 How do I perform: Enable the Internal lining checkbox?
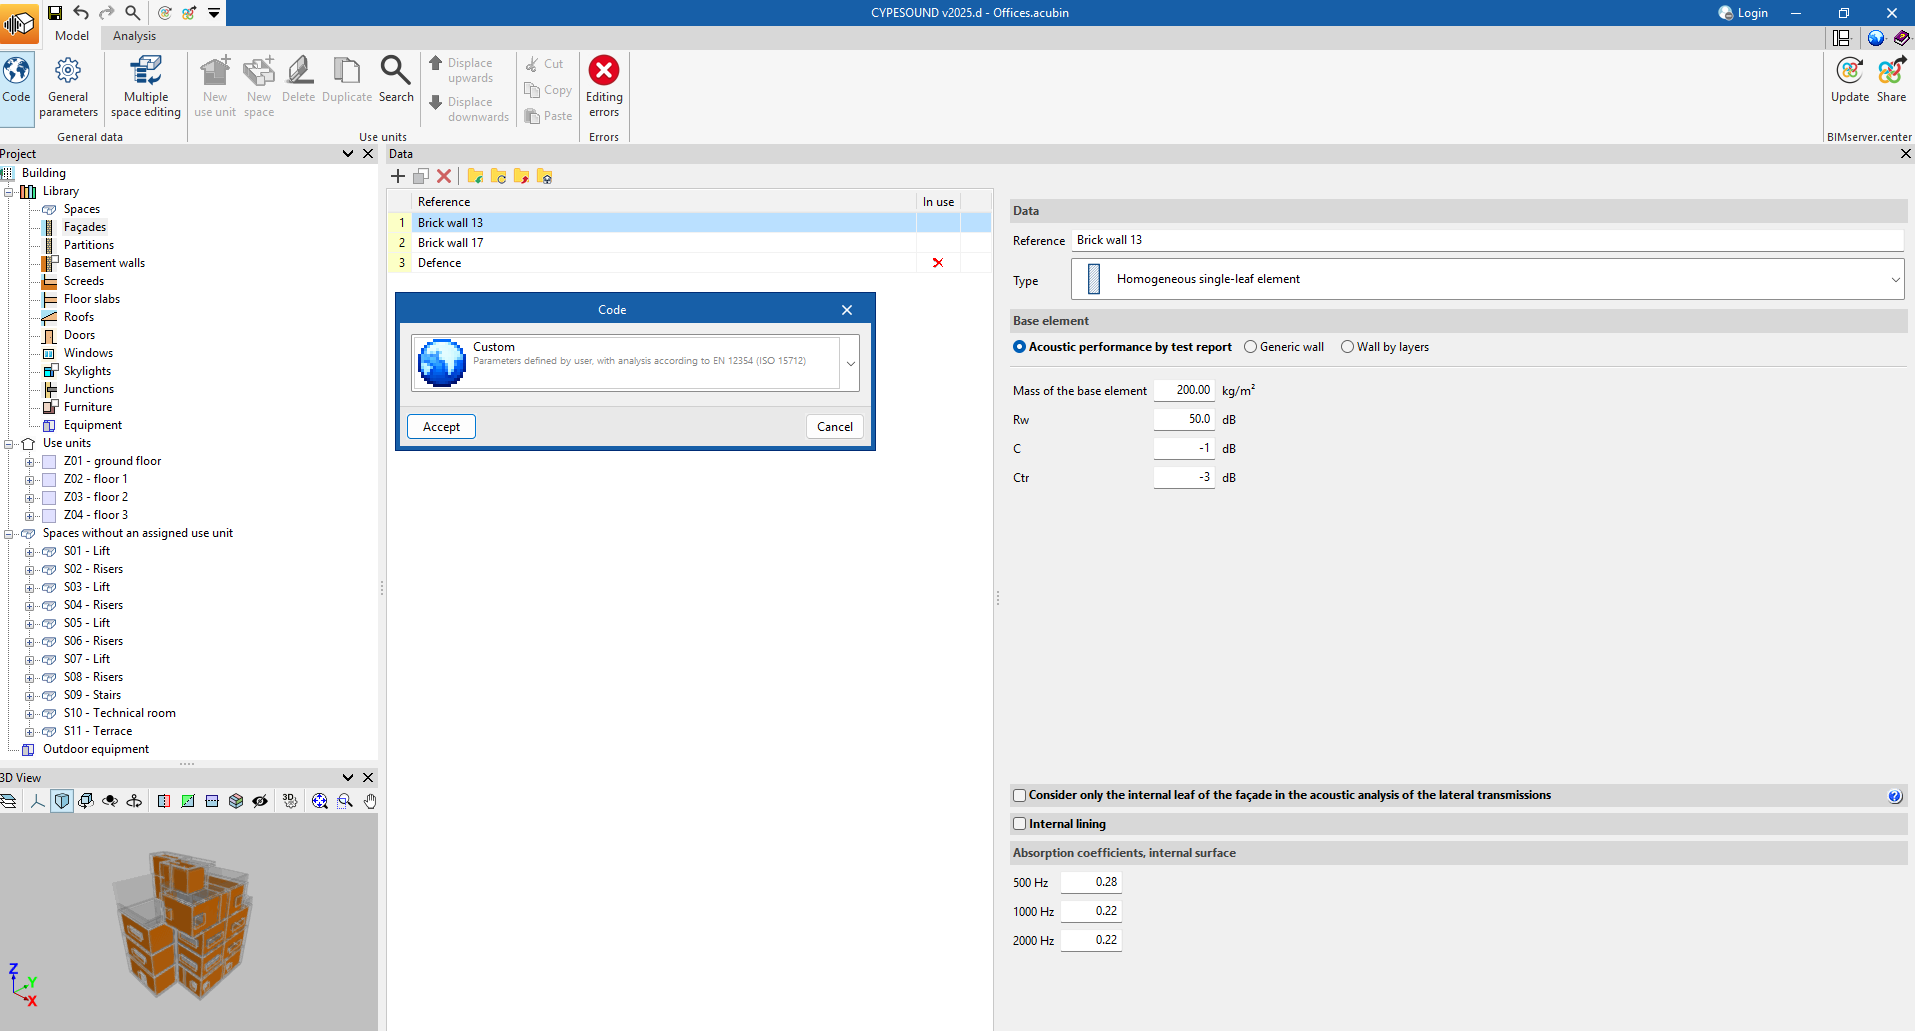click(1020, 824)
